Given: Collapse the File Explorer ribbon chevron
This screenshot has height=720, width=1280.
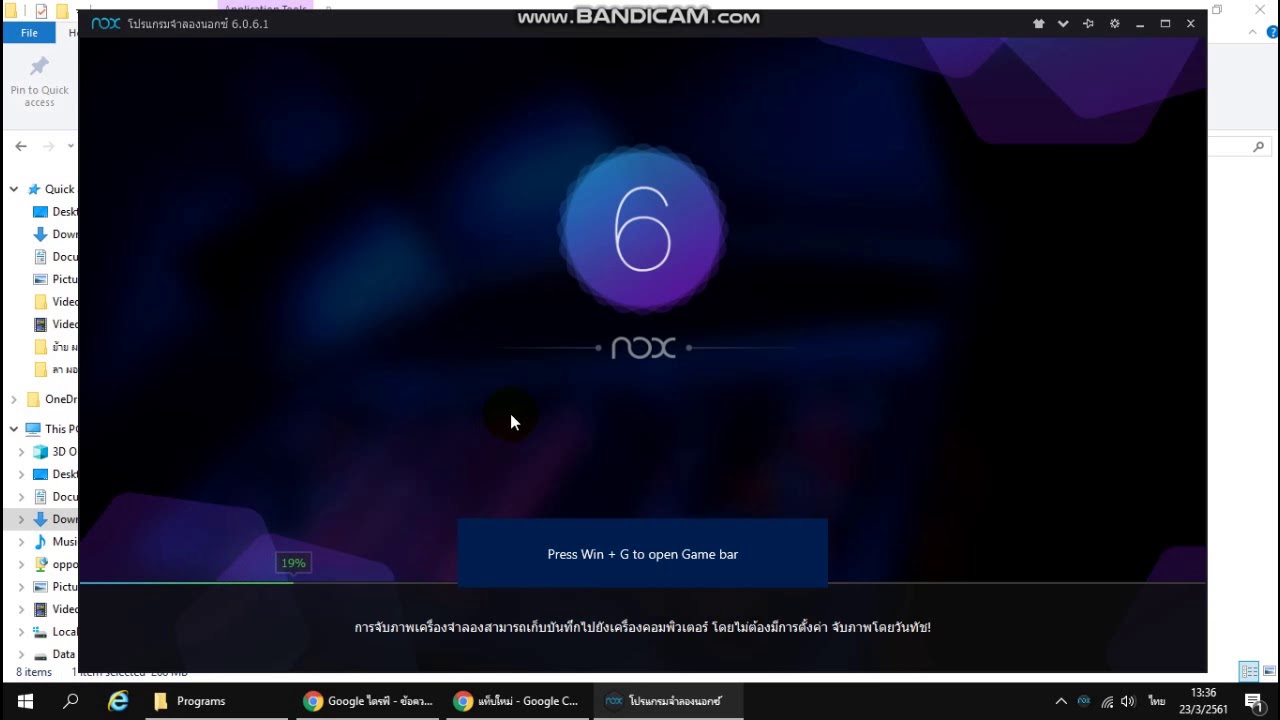Looking at the screenshot, I should coord(1253,32).
